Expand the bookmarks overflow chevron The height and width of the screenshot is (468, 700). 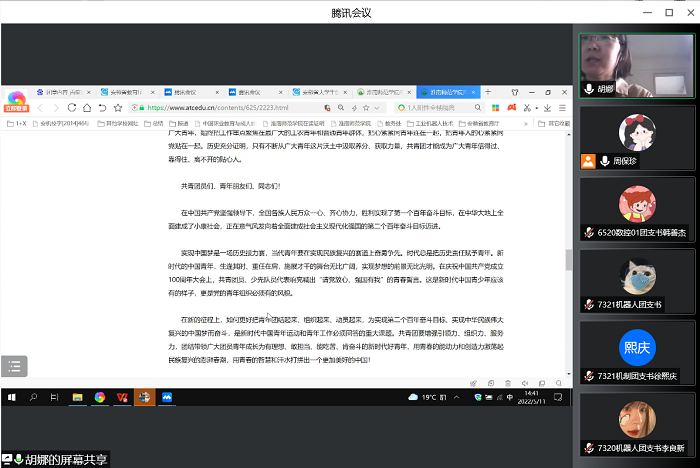click(526, 123)
